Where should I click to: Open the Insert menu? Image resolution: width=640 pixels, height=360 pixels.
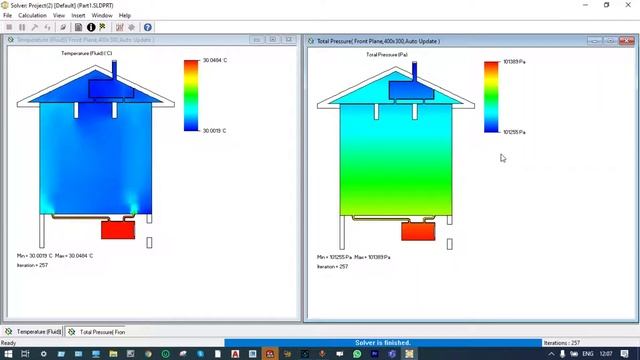point(78,16)
